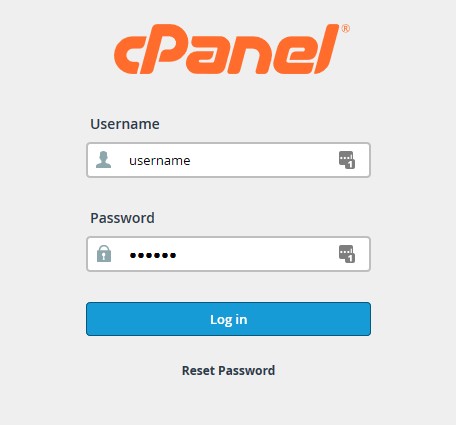
Task: Click the blank space after 'username' in its field
Action: point(263,160)
